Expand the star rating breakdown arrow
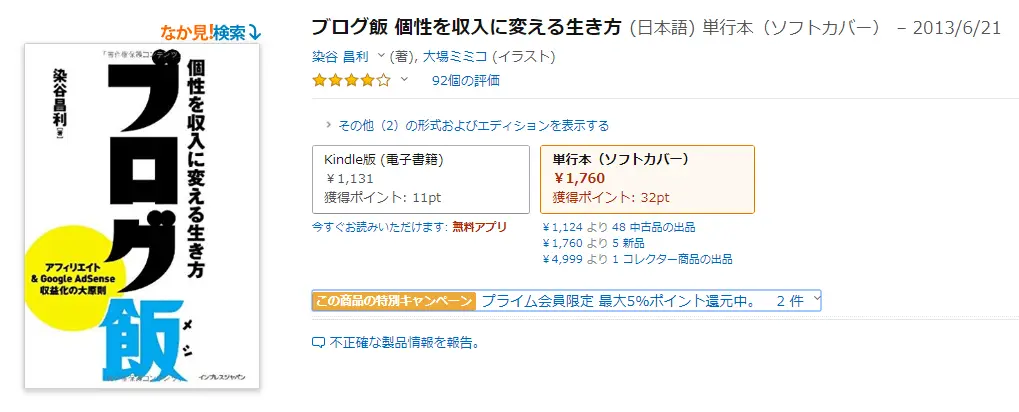Screen dimensions: 1019x412 coord(404,80)
